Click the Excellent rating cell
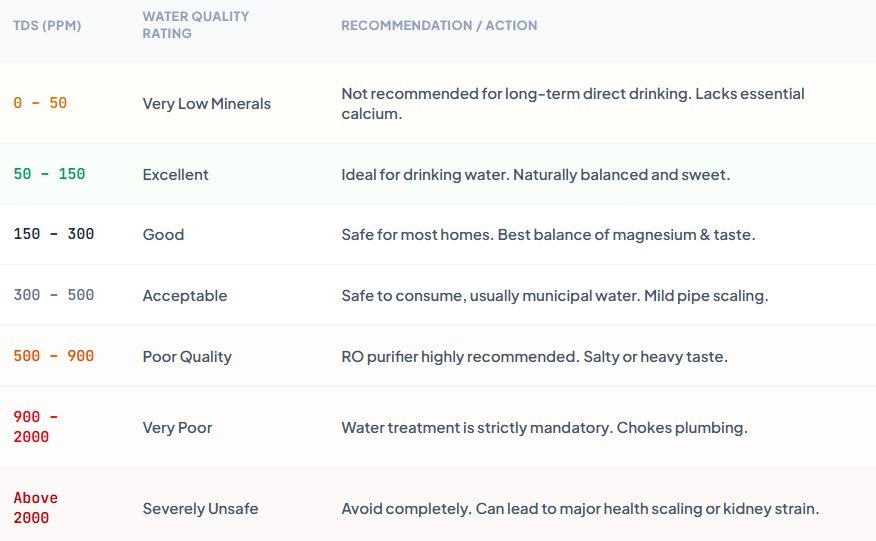The height and width of the screenshot is (541, 876). (175, 174)
